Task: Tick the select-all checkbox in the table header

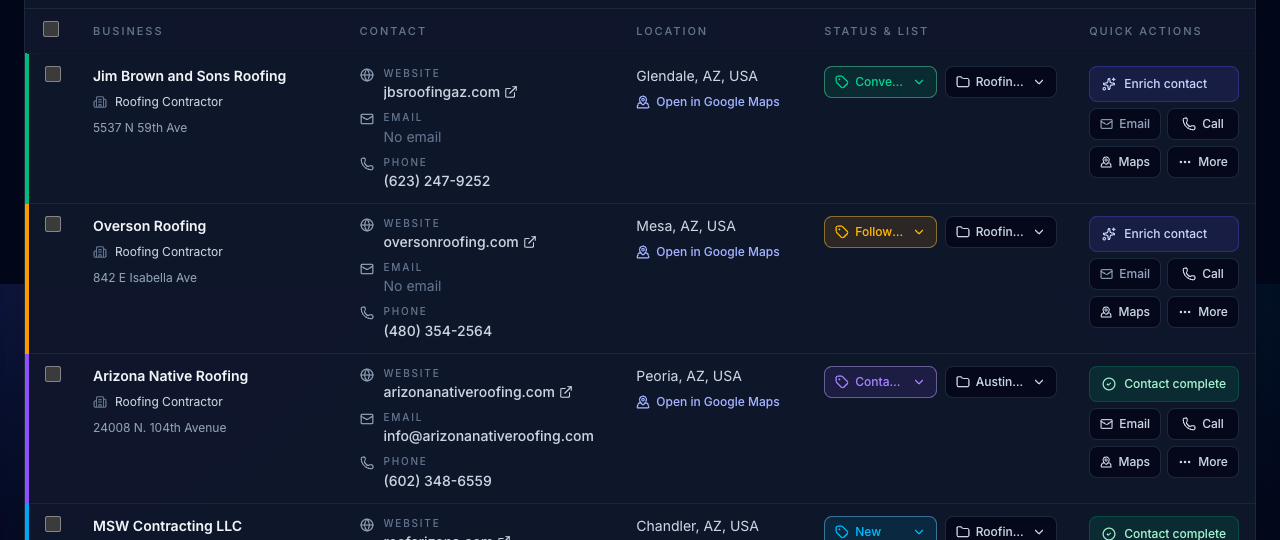Action: point(51,29)
